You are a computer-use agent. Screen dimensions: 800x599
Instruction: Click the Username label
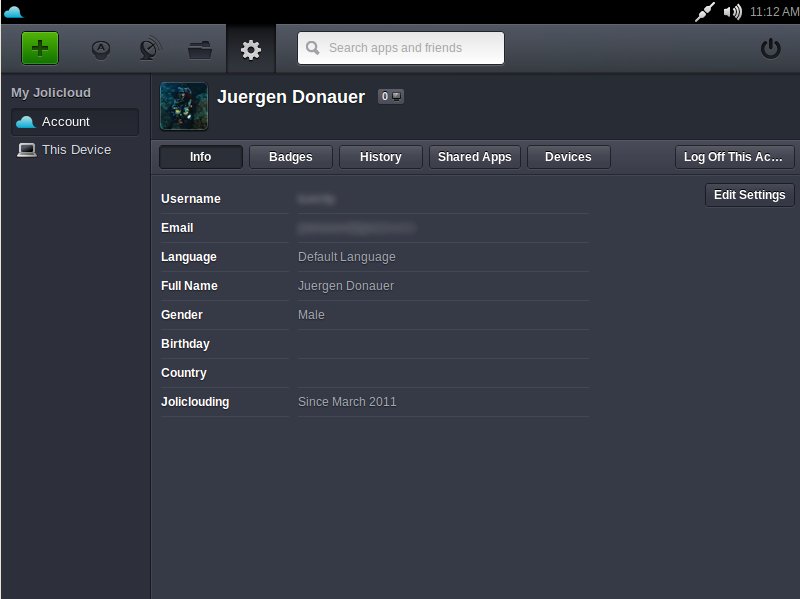pos(191,199)
